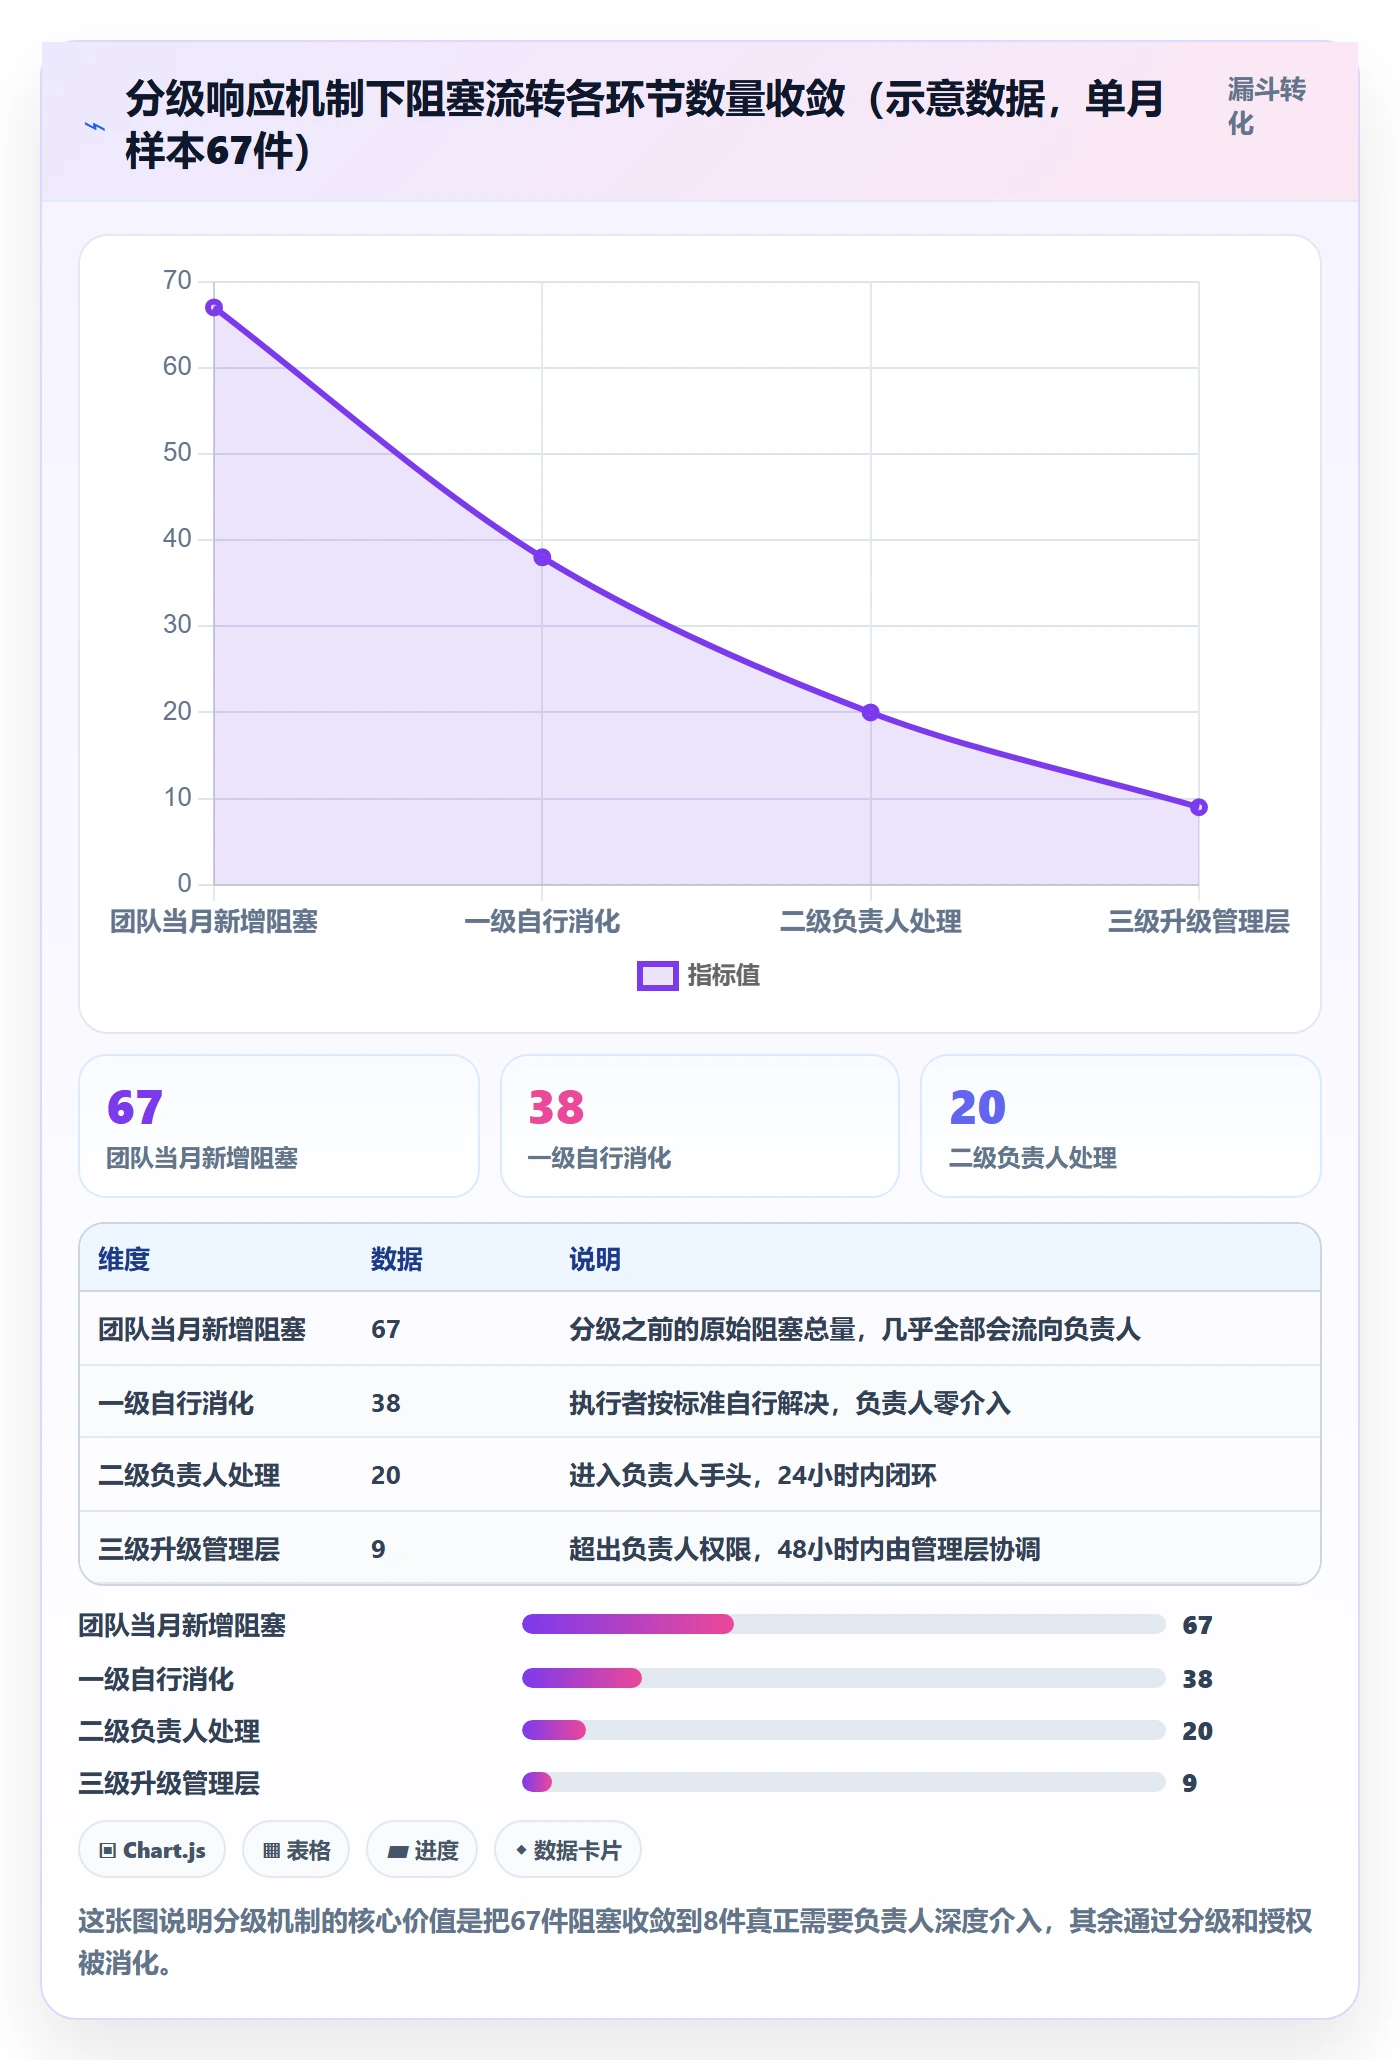This screenshot has height=2060, width=1400.
Task: Click the 数据卡片 tag chip
Action: pos(568,1850)
